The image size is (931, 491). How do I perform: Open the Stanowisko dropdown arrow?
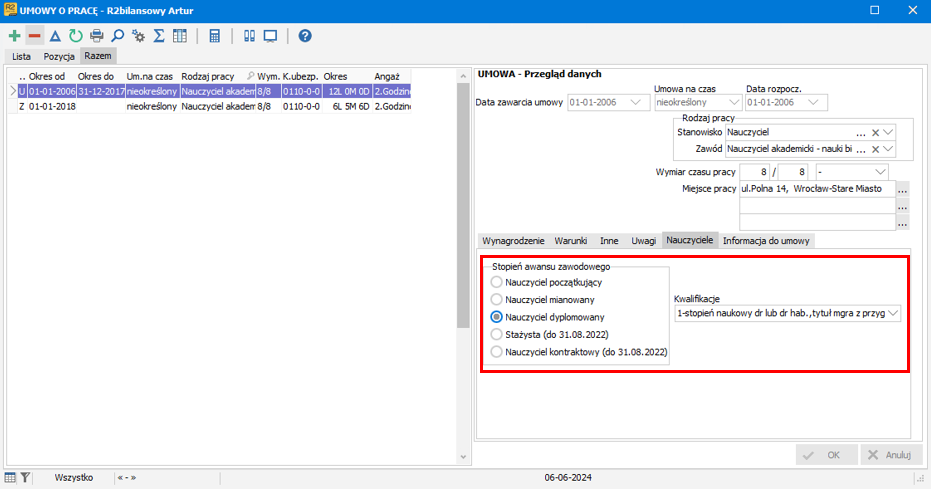point(888,132)
